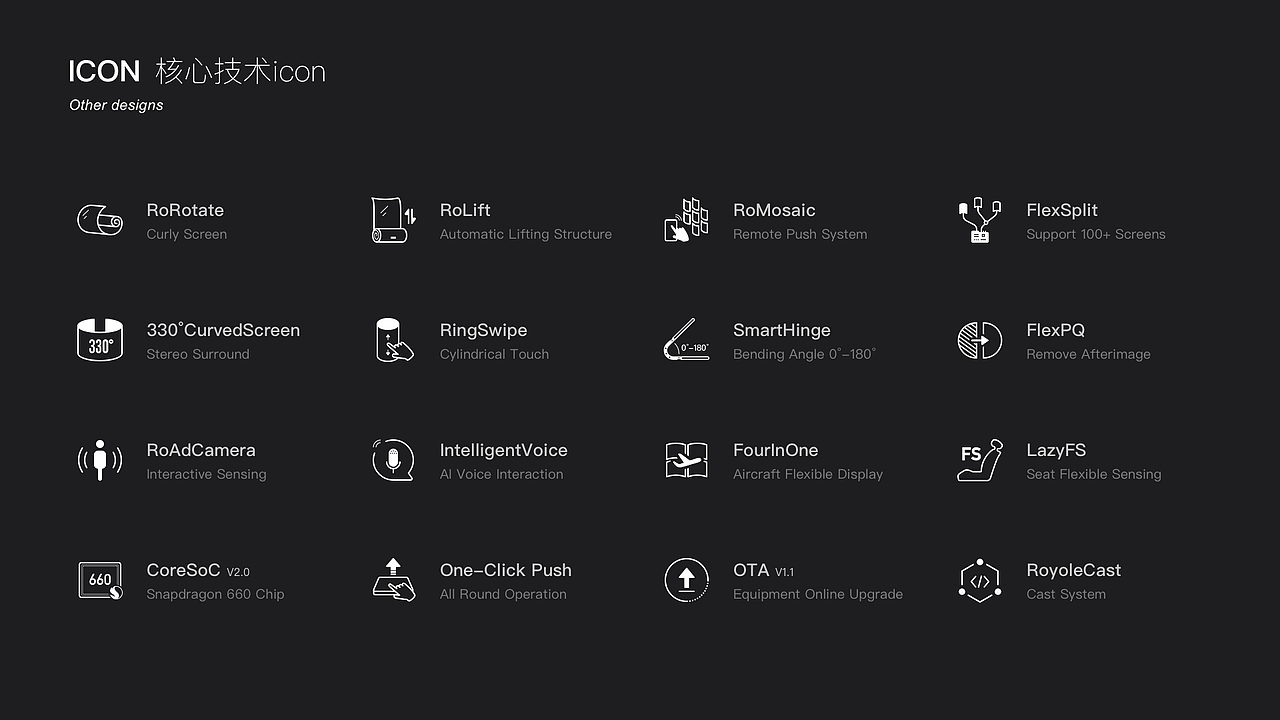Click the ICON 核心技术icon heading
The image size is (1280, 720).
(197, 72)
